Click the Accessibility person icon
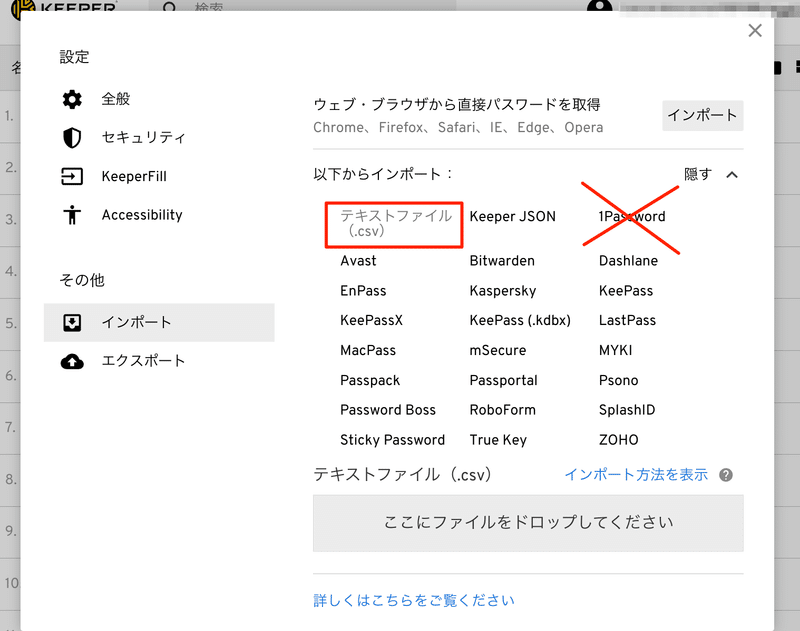Viewport: 800px width, 631px height. (x=72, y=215)
